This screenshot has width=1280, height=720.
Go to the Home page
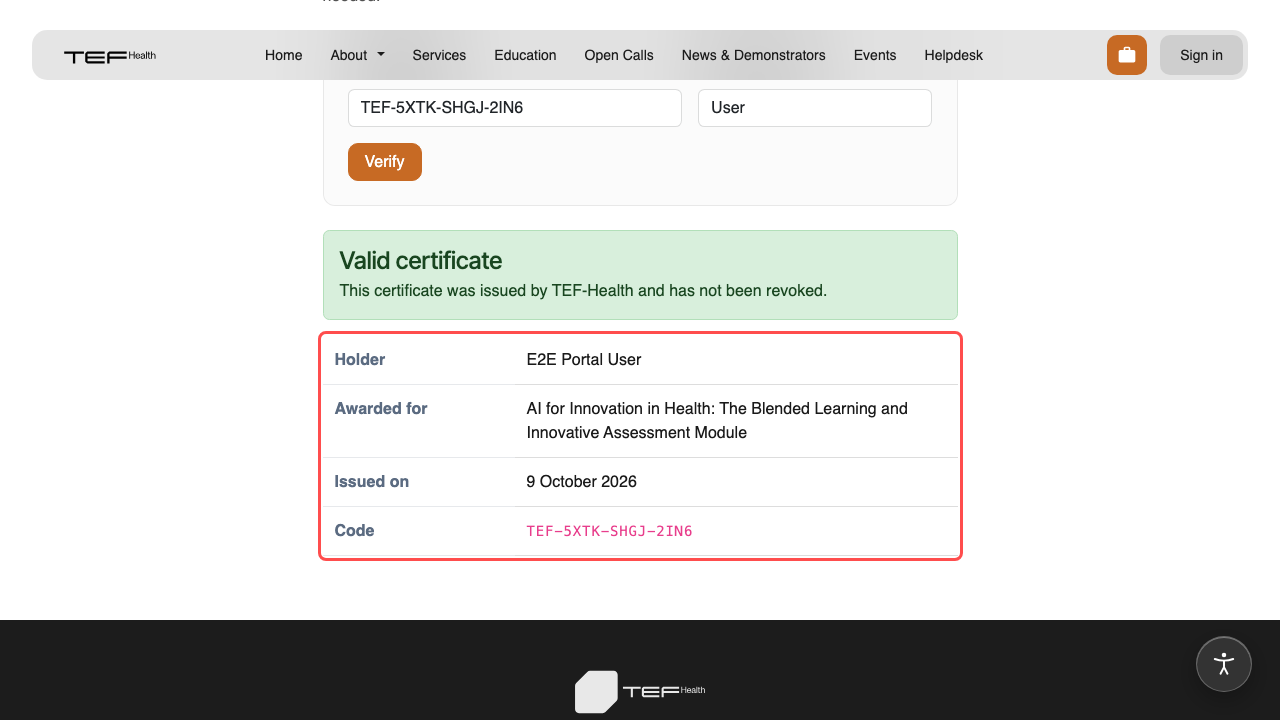click(x=284, y=55)
